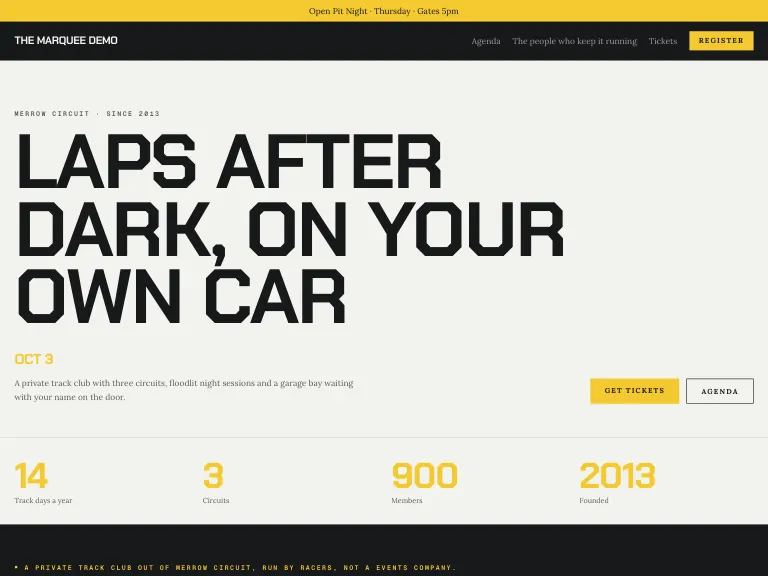Click the 'Members' stat label

click(407, 500)
